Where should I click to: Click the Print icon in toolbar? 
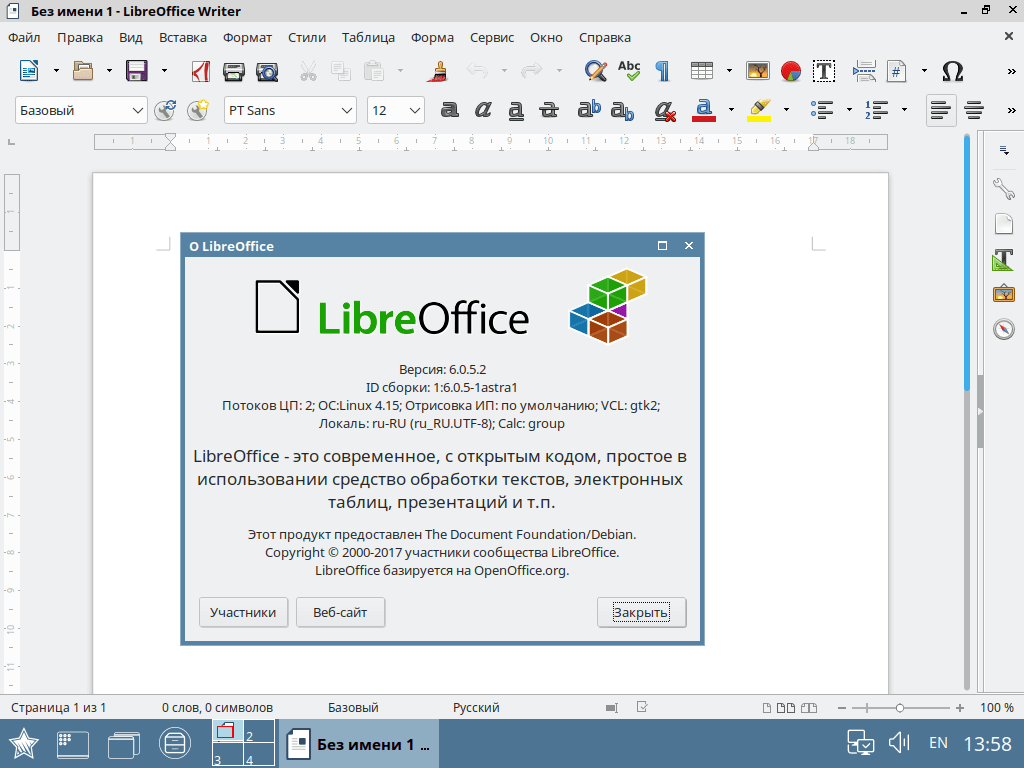(234, 71)
